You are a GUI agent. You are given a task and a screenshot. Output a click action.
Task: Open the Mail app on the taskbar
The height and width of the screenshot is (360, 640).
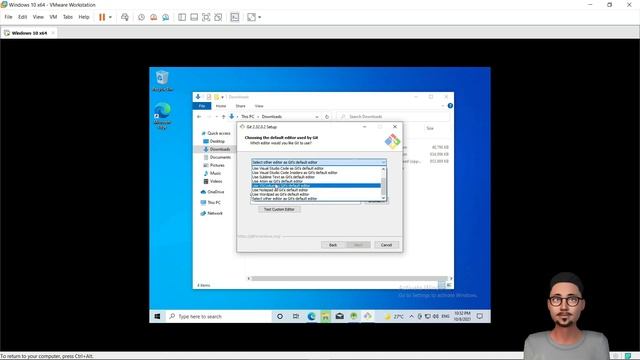pyautogui.click(x=340, y=316)
